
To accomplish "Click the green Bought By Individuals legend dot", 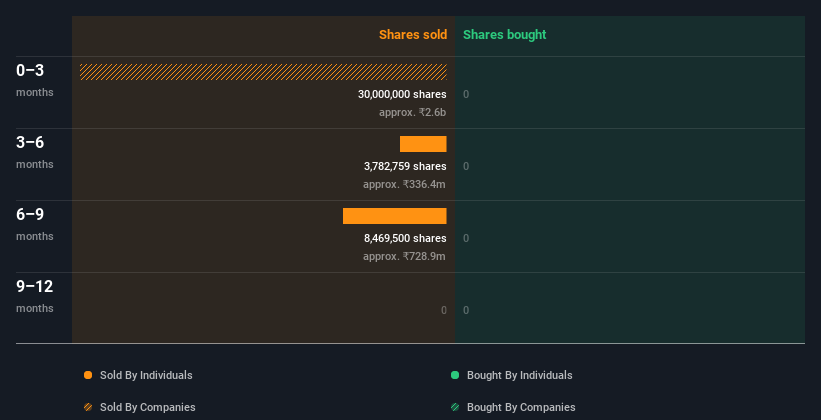I will pyautogui.click(x=455, y=375).
